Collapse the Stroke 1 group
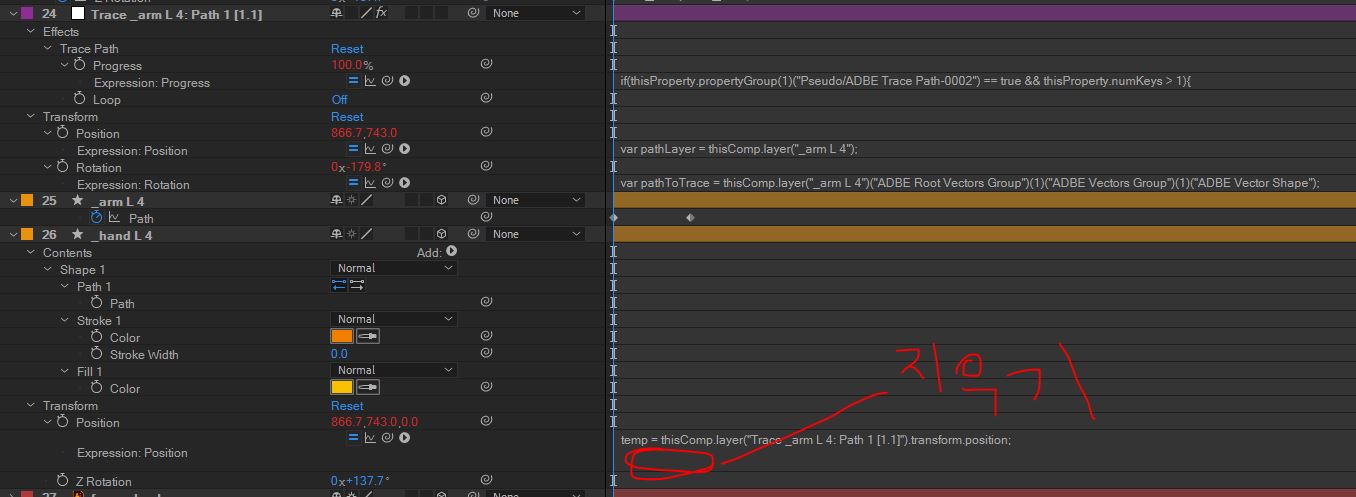Screen dimensions: 1356x497 pos(65,320)
